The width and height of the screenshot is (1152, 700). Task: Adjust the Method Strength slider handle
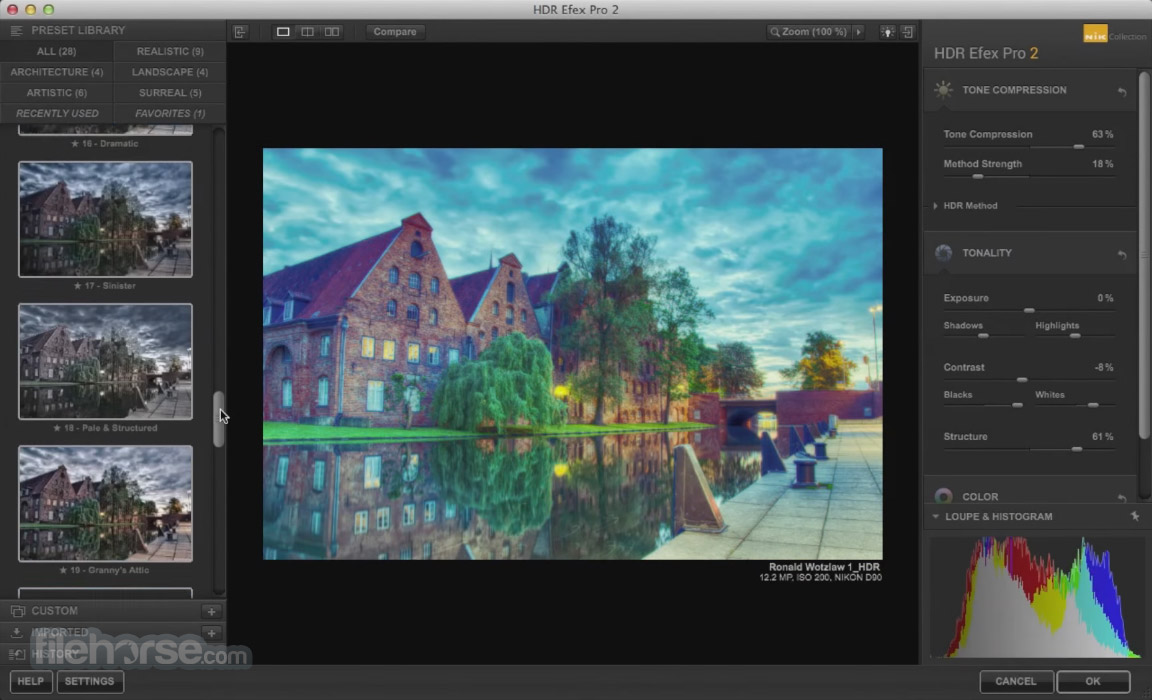click(x=978, y=177)
